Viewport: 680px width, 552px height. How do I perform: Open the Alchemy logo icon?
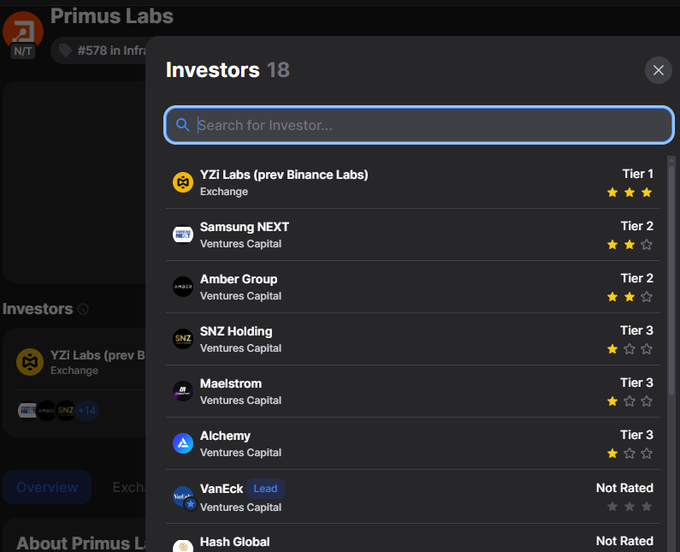coord(183,443)
